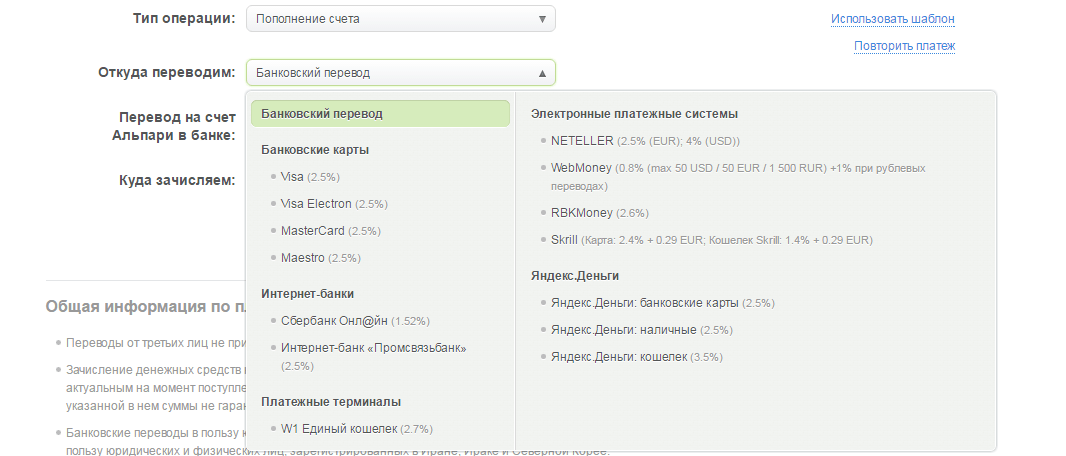Click the Куда зачисляем label

coord(177,180)
